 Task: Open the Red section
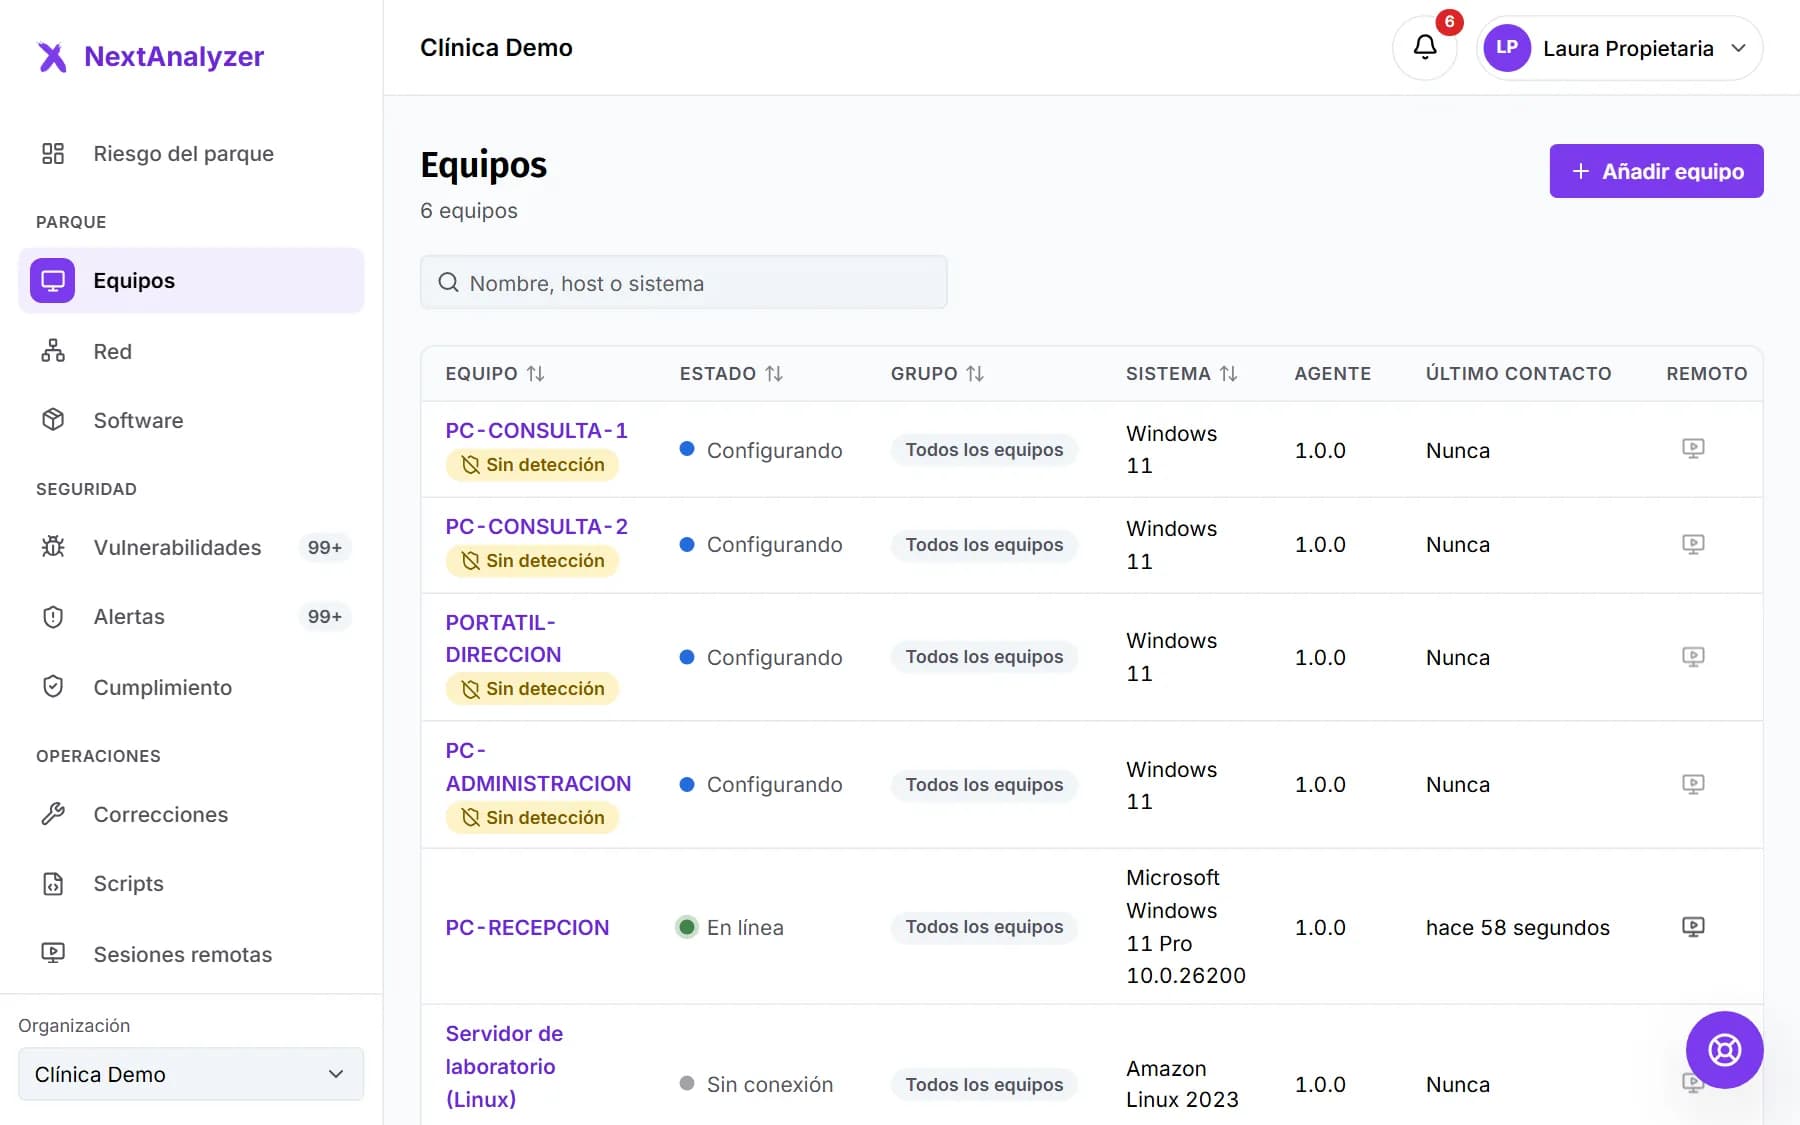click(x=191, y=352)
